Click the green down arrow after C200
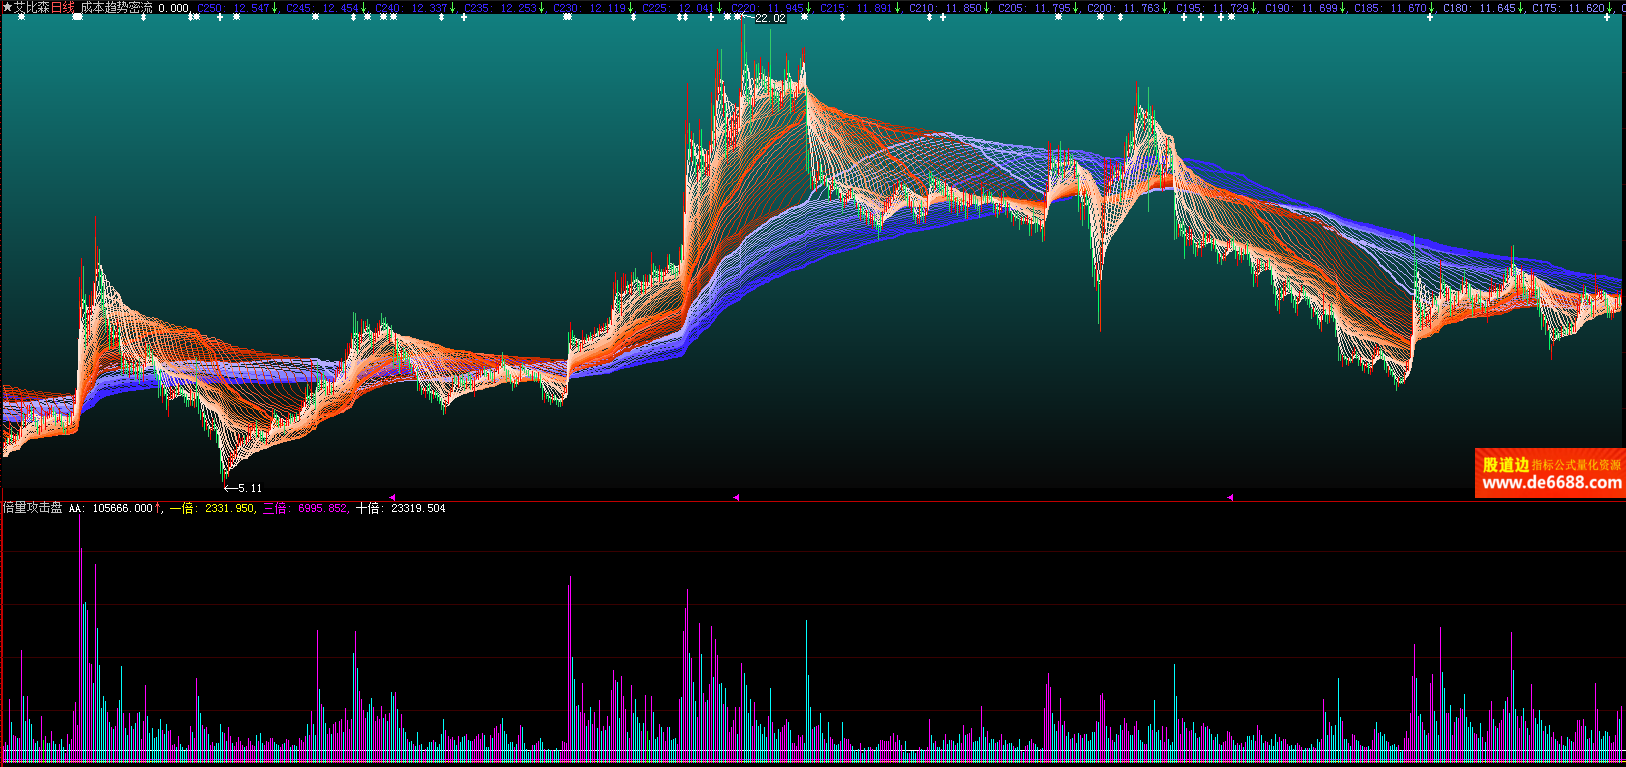Image resolution: width=1626 pixels, height=767 pixels. tap(1166, 8)
